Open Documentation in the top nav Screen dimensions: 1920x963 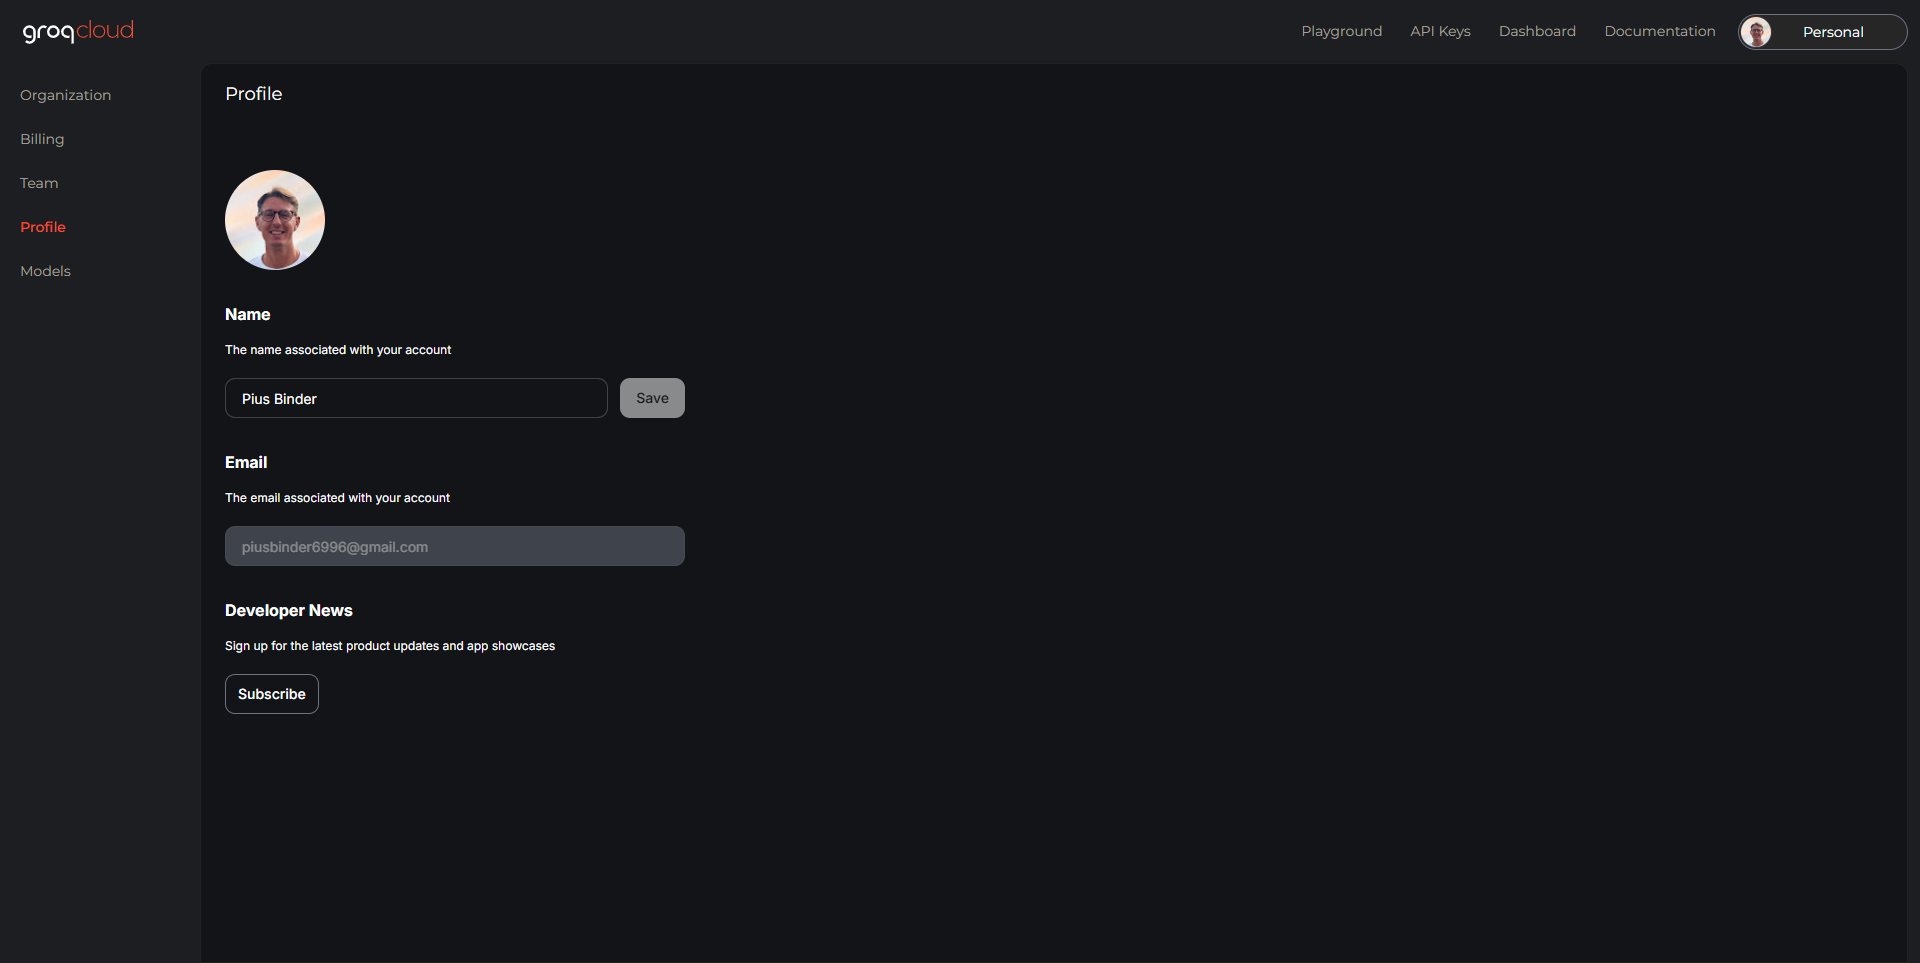tap(1659, 31)
